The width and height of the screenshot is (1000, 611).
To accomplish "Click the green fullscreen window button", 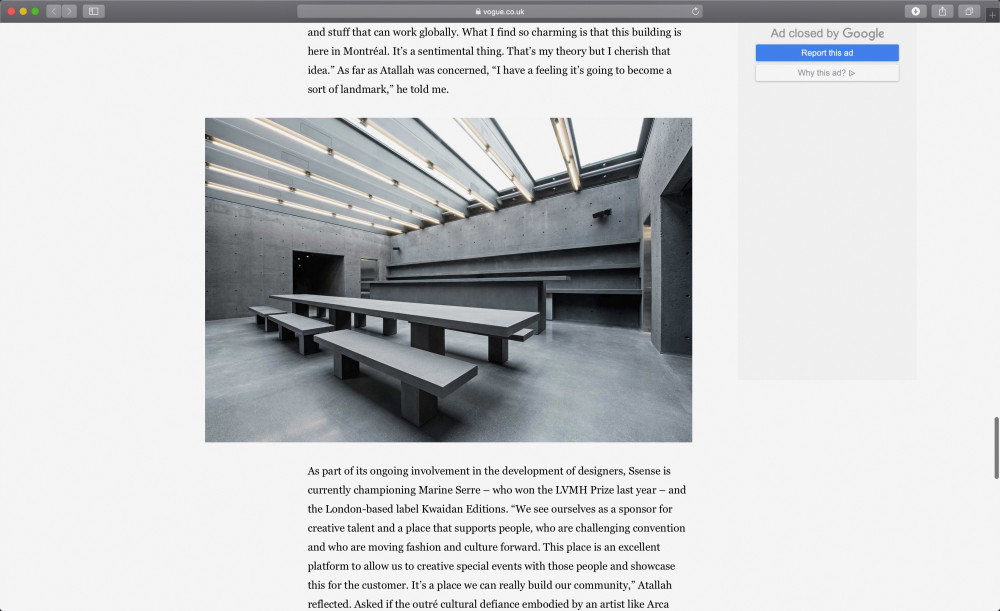I will point(35,11).
